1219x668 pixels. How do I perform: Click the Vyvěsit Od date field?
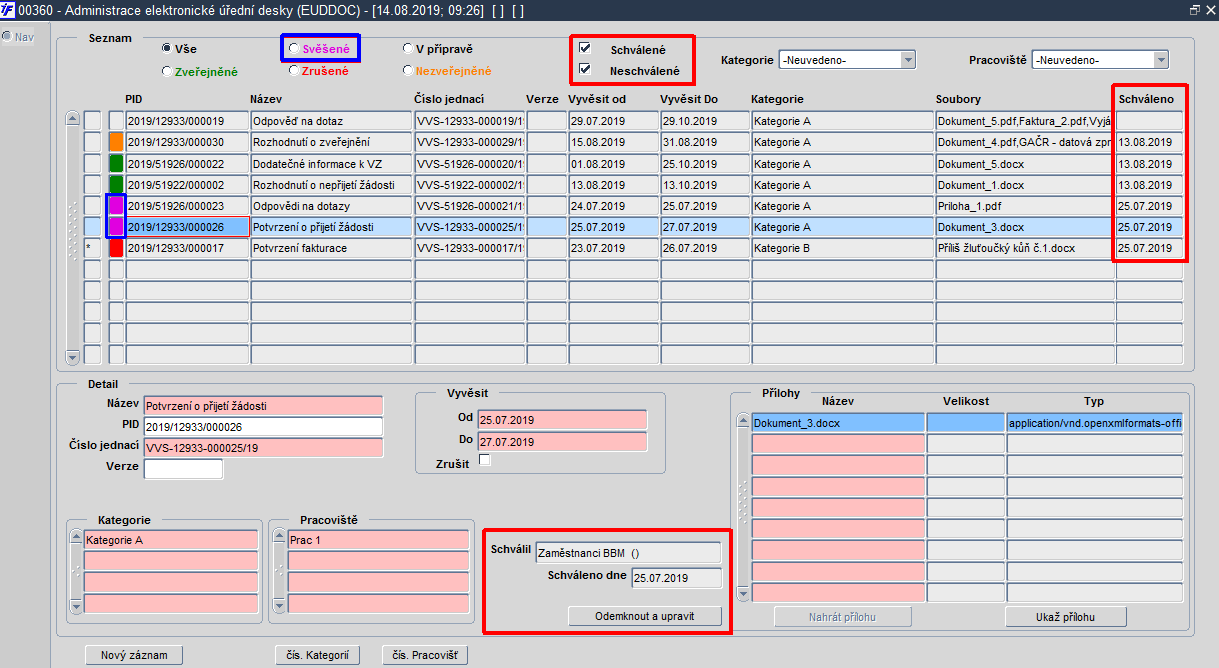point(563,420)
